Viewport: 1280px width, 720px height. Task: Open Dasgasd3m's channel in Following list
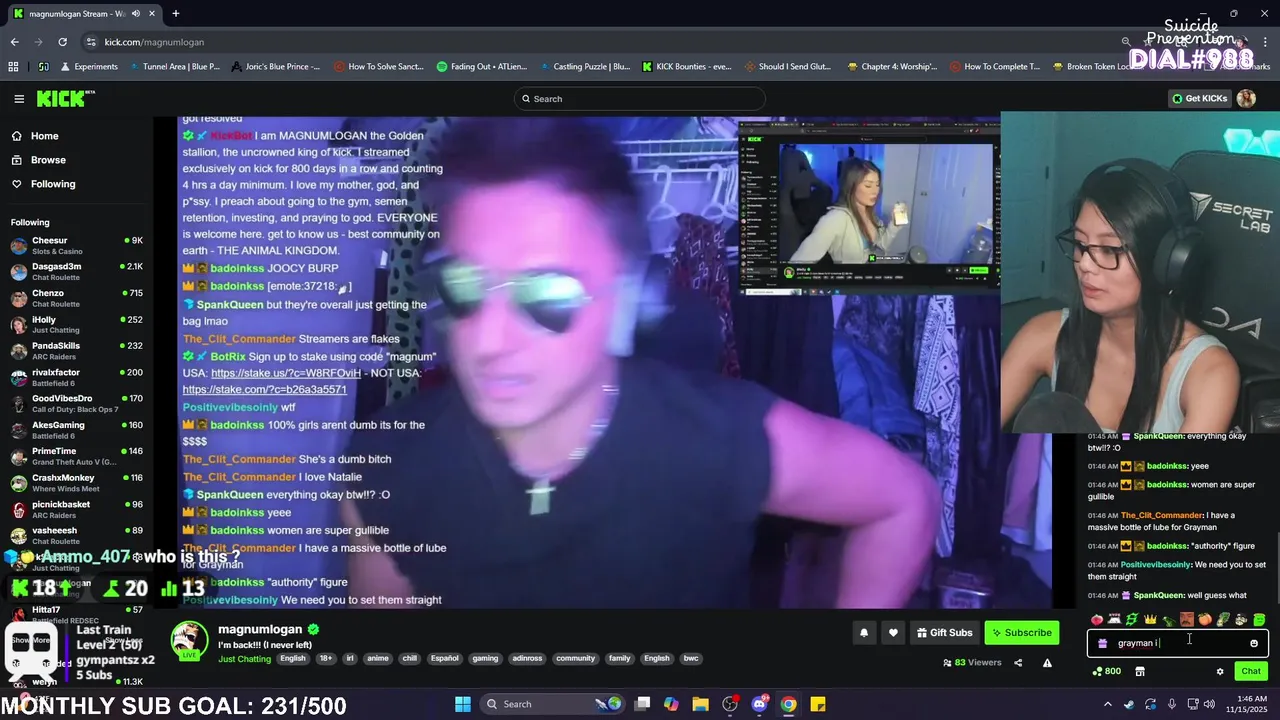76,272
